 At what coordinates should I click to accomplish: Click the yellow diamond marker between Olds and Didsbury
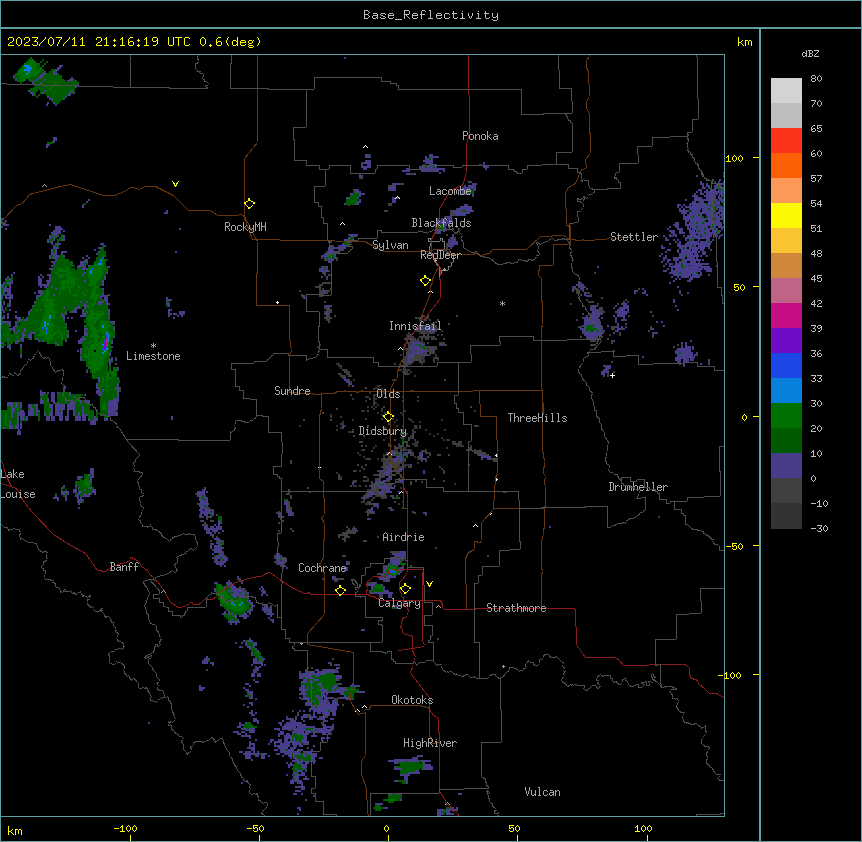388,417
